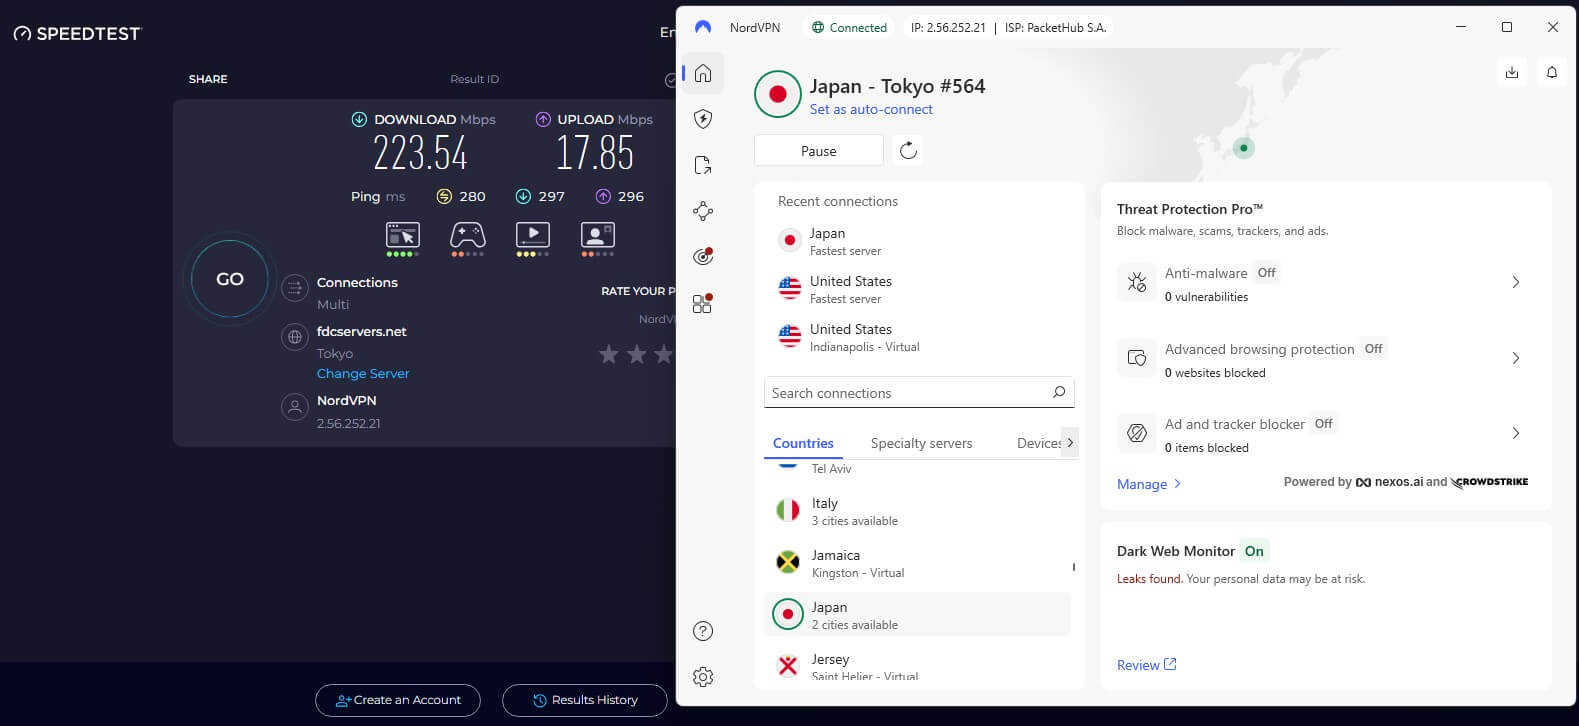The image size is (1579, 726).
Task: Open apps grid sidebar icon with badge
Action: click(x=703, y=303)
